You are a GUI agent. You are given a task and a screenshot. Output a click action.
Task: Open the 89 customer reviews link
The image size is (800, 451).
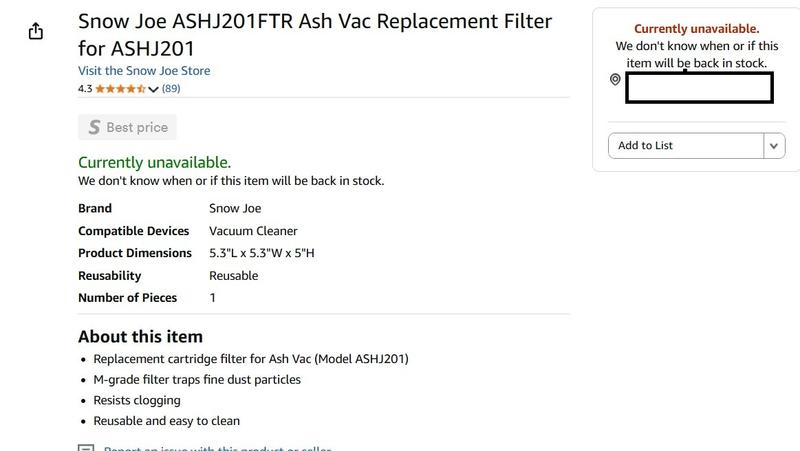coord(171,89)
